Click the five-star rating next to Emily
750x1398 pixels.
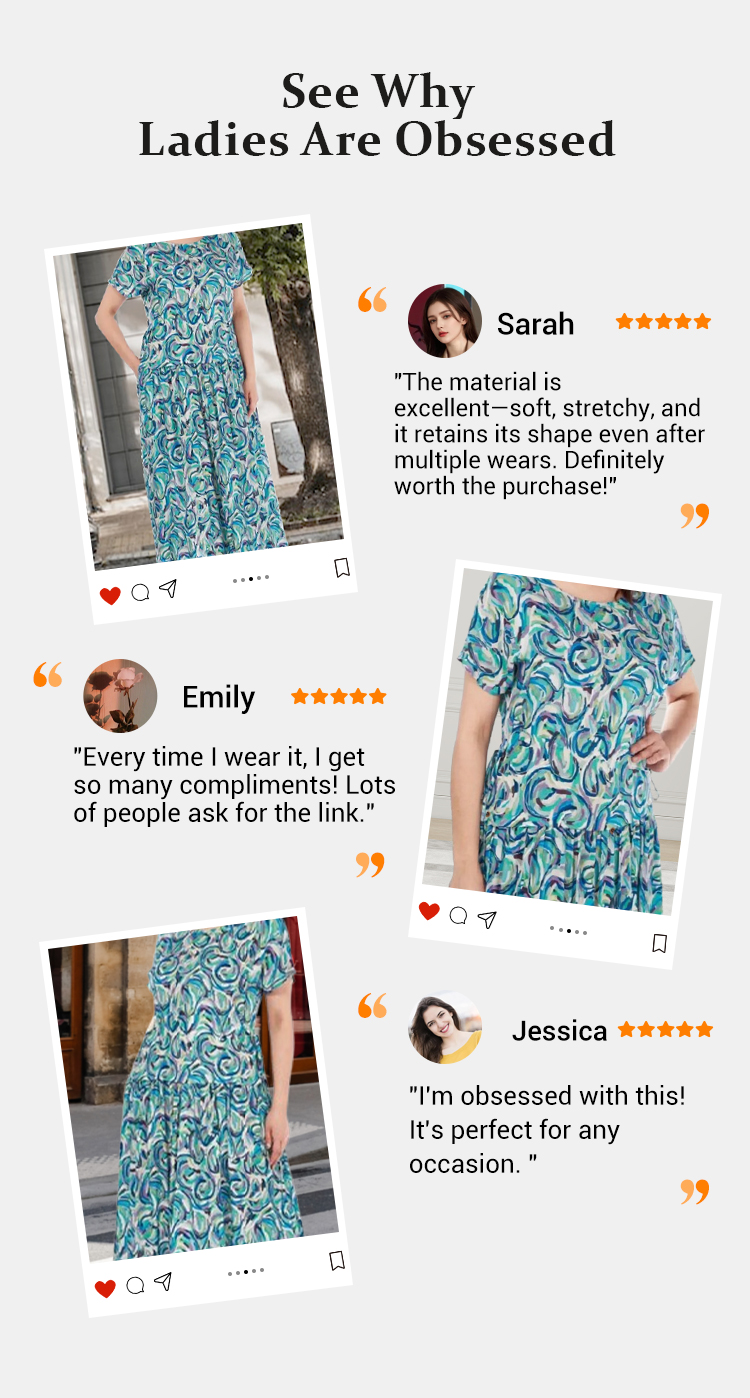point(338,696)
